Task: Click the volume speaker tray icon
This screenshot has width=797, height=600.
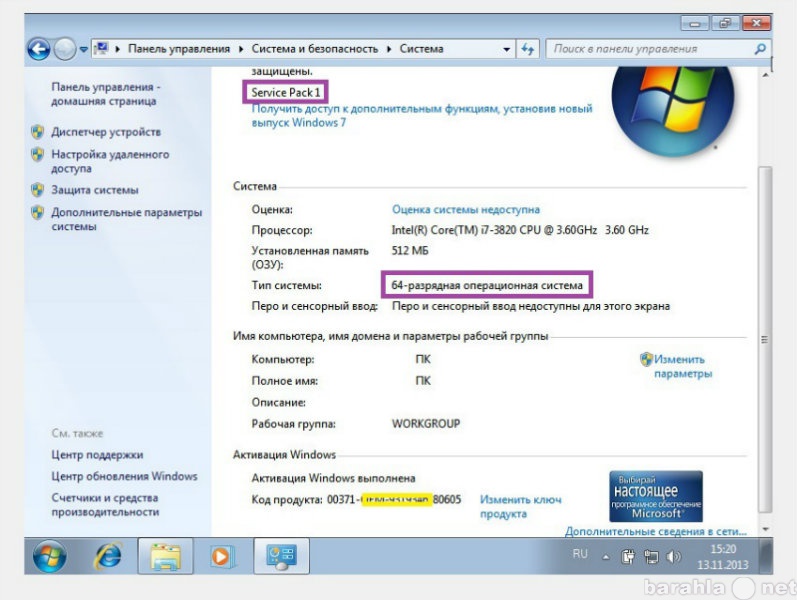Action: tap(673, 557)
